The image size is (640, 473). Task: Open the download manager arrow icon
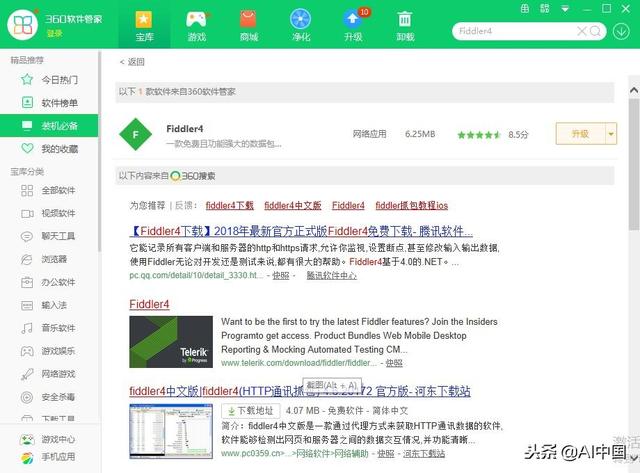click(621, 31)
